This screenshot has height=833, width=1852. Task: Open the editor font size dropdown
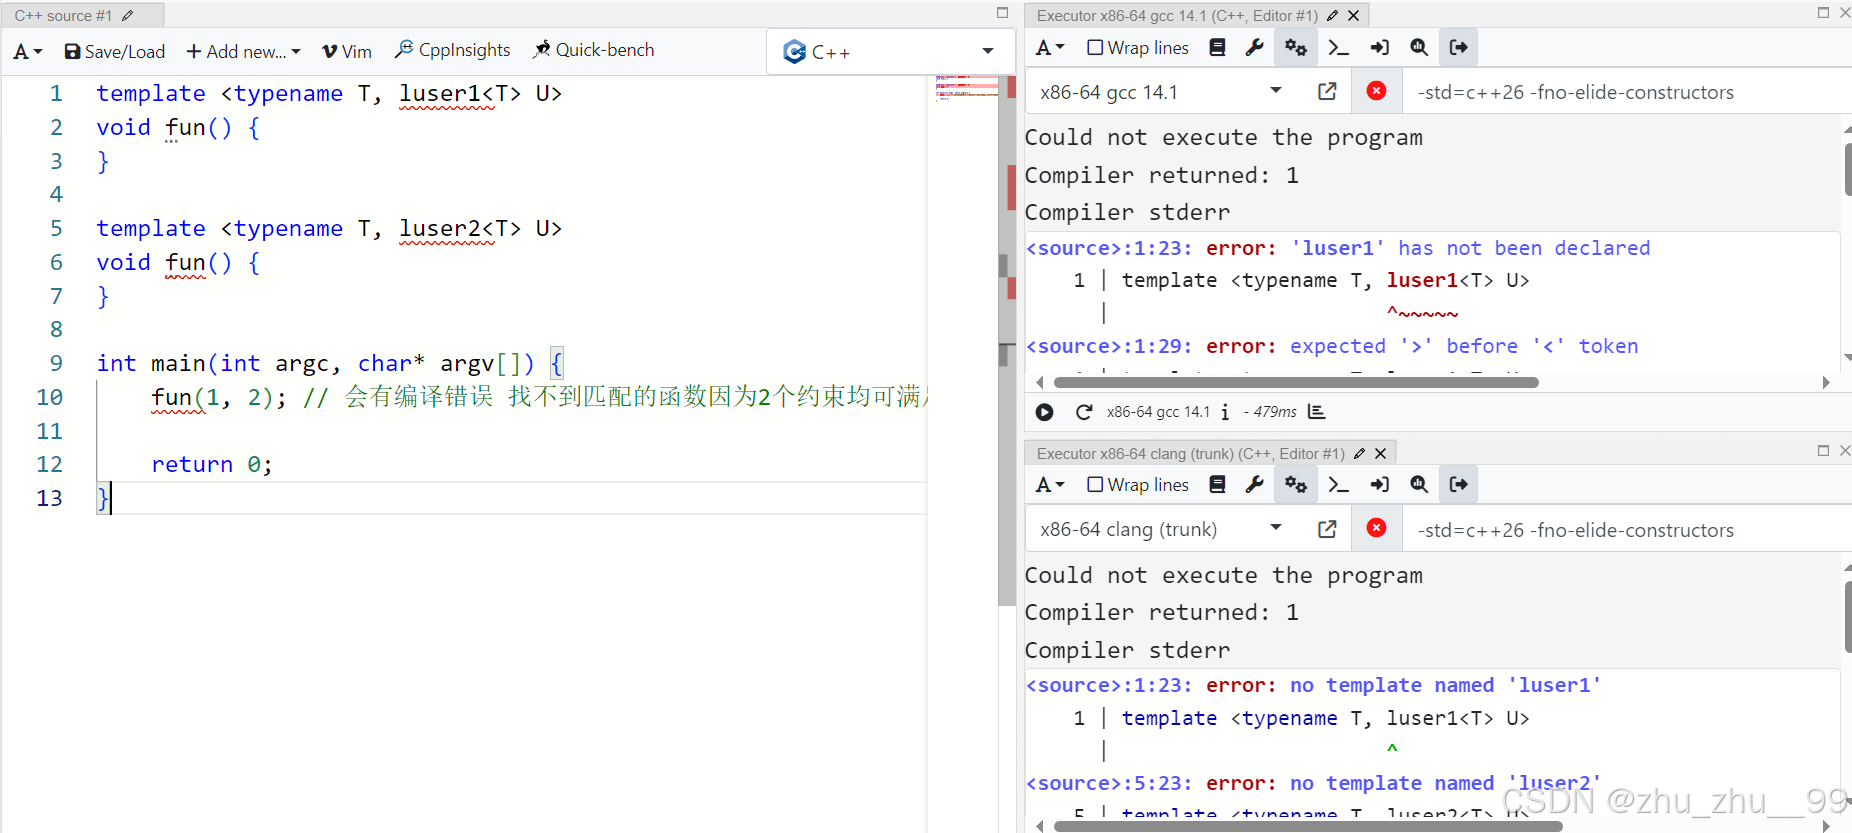point(28,51)
